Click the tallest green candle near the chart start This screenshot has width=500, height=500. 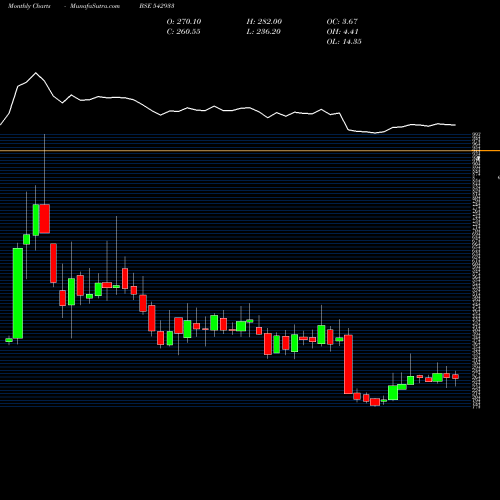click(18, 293)
